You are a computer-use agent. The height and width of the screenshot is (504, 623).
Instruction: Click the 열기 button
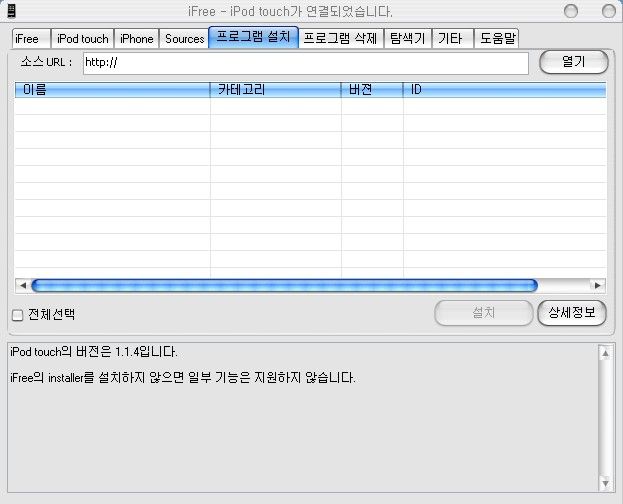[573, 62]
